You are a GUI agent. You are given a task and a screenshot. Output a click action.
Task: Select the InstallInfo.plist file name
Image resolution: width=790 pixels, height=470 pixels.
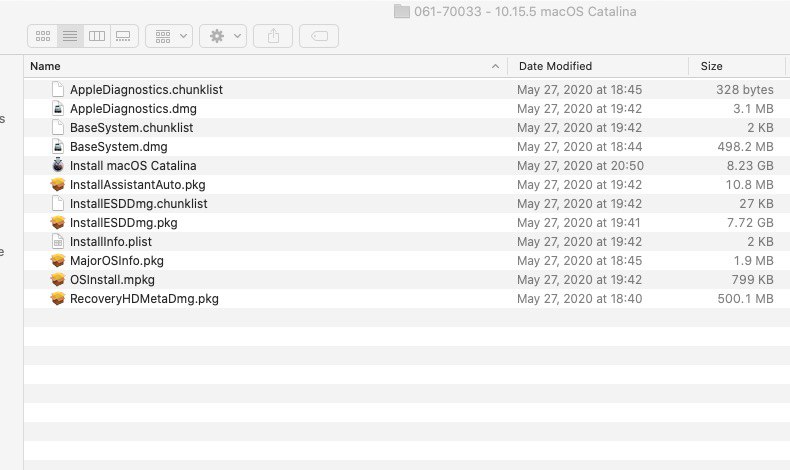(x=111, y=242)
